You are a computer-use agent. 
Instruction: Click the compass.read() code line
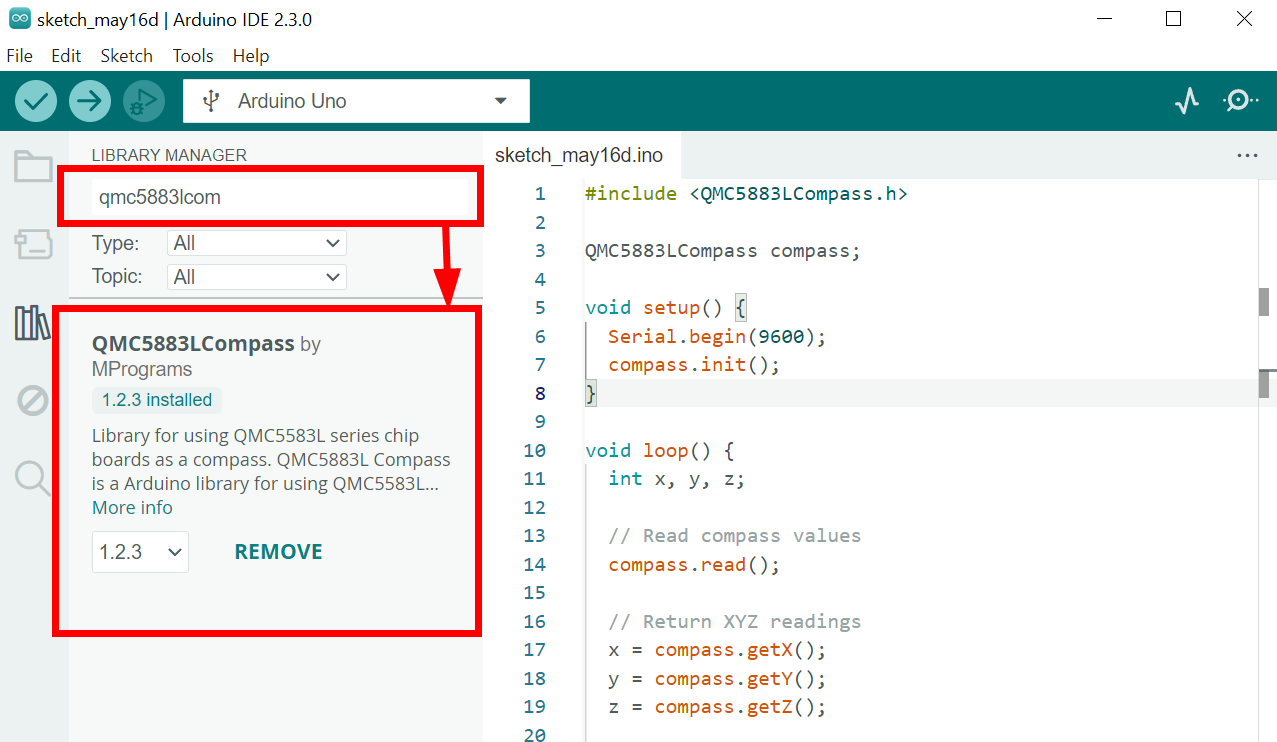[694, 565]
